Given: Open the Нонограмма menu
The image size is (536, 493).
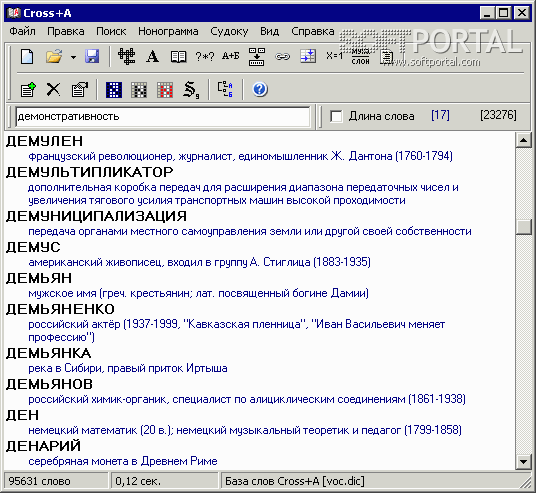Looking at the screenshot, I should tap(168, 31).
